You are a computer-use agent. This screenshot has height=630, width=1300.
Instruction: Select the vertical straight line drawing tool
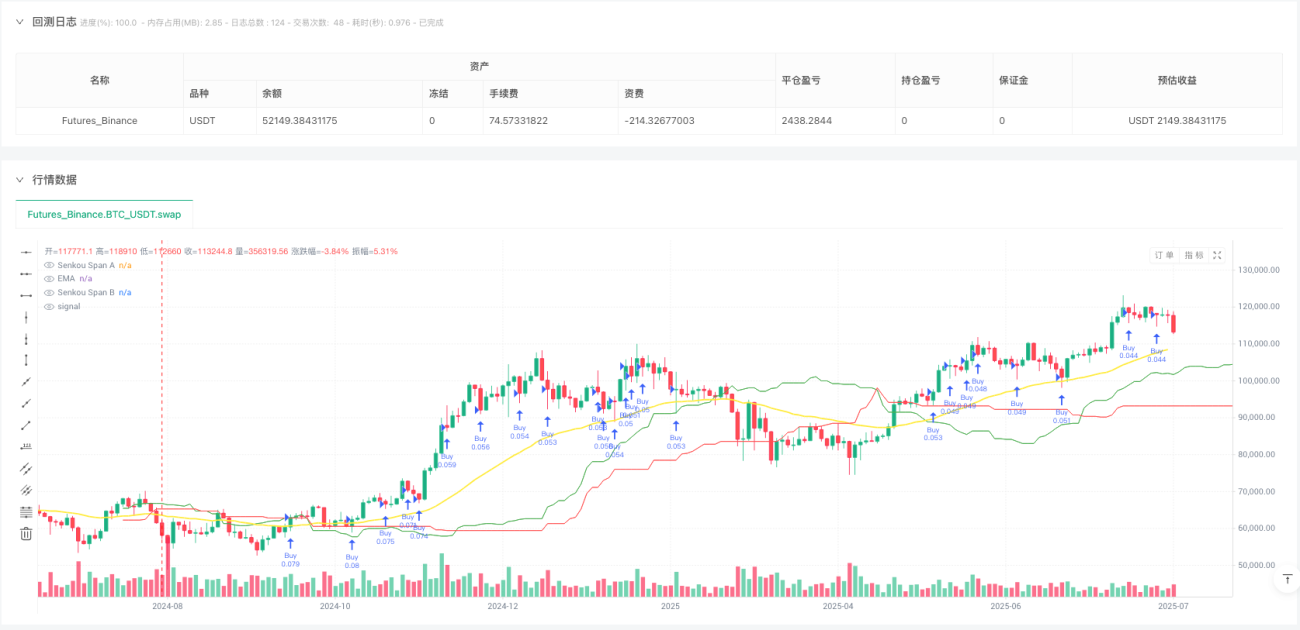[x=26, y=316]
